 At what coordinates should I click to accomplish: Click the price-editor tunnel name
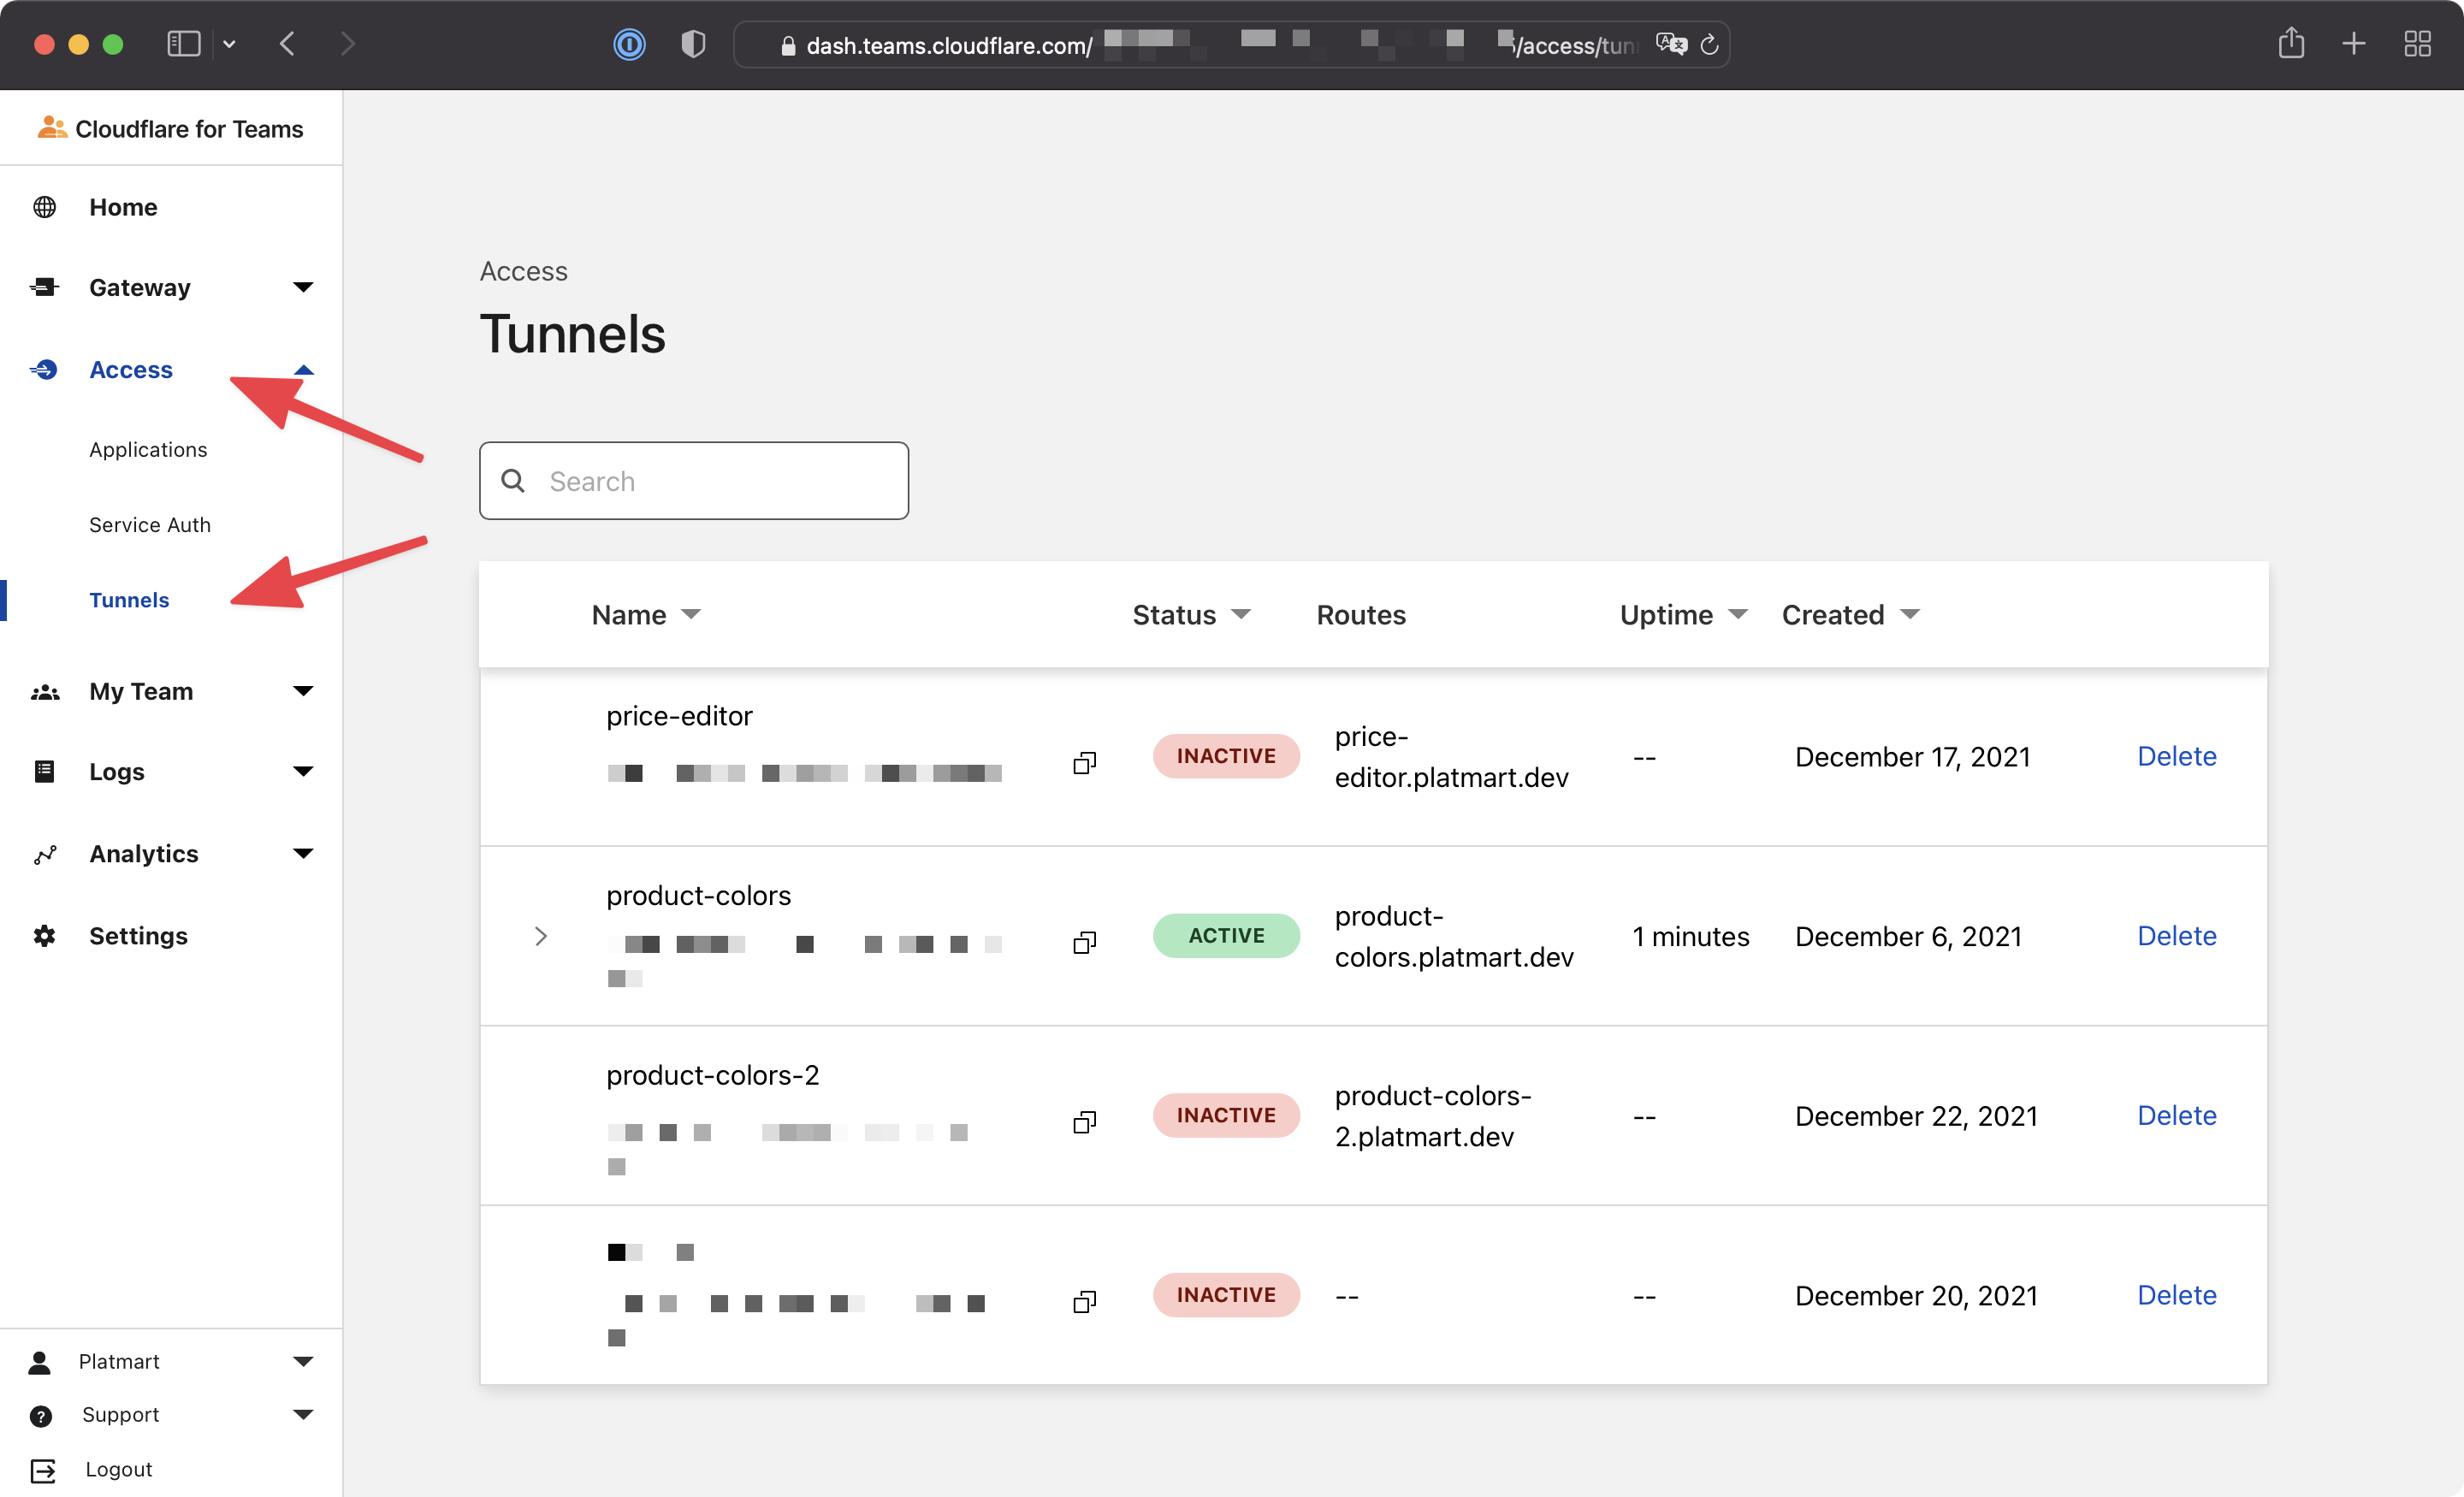point(679,715)
